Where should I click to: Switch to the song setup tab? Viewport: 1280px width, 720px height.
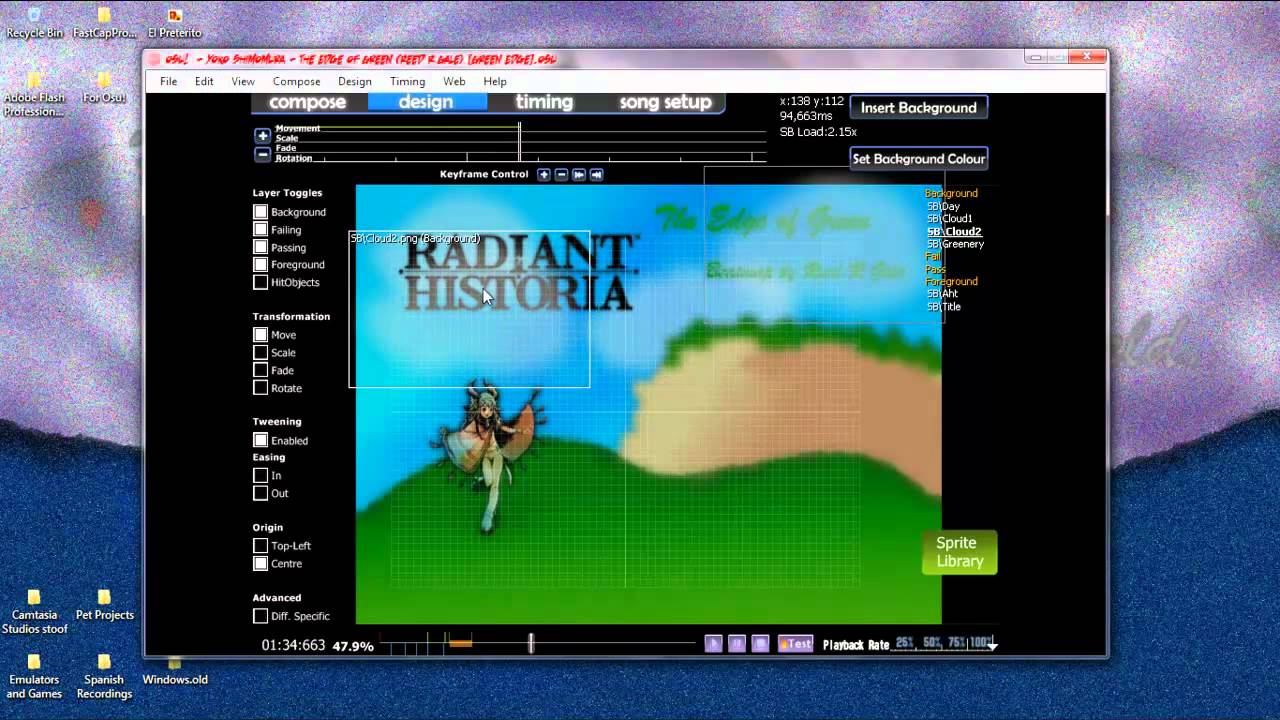tap(665, 102)
